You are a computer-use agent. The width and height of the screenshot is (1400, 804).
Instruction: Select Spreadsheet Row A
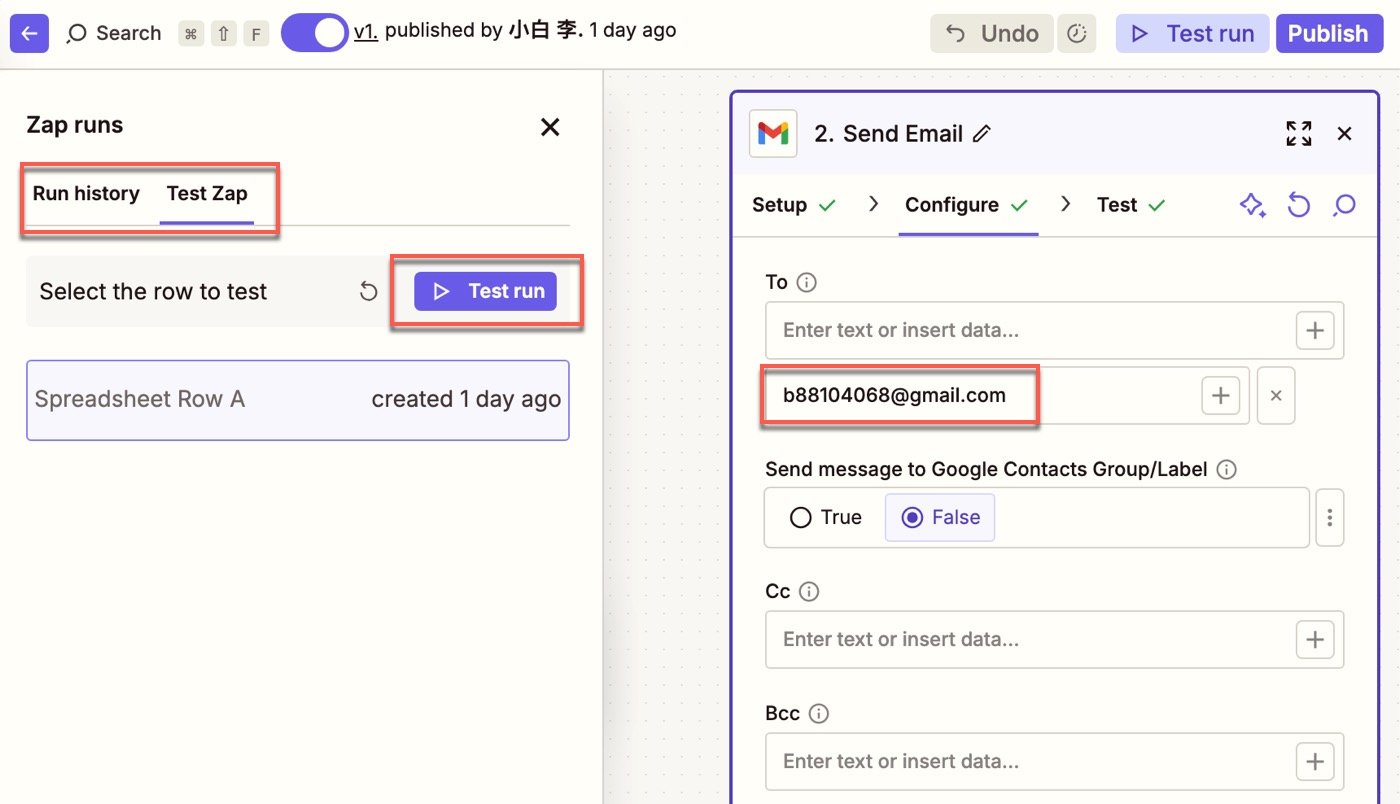(x=298, y=400)
